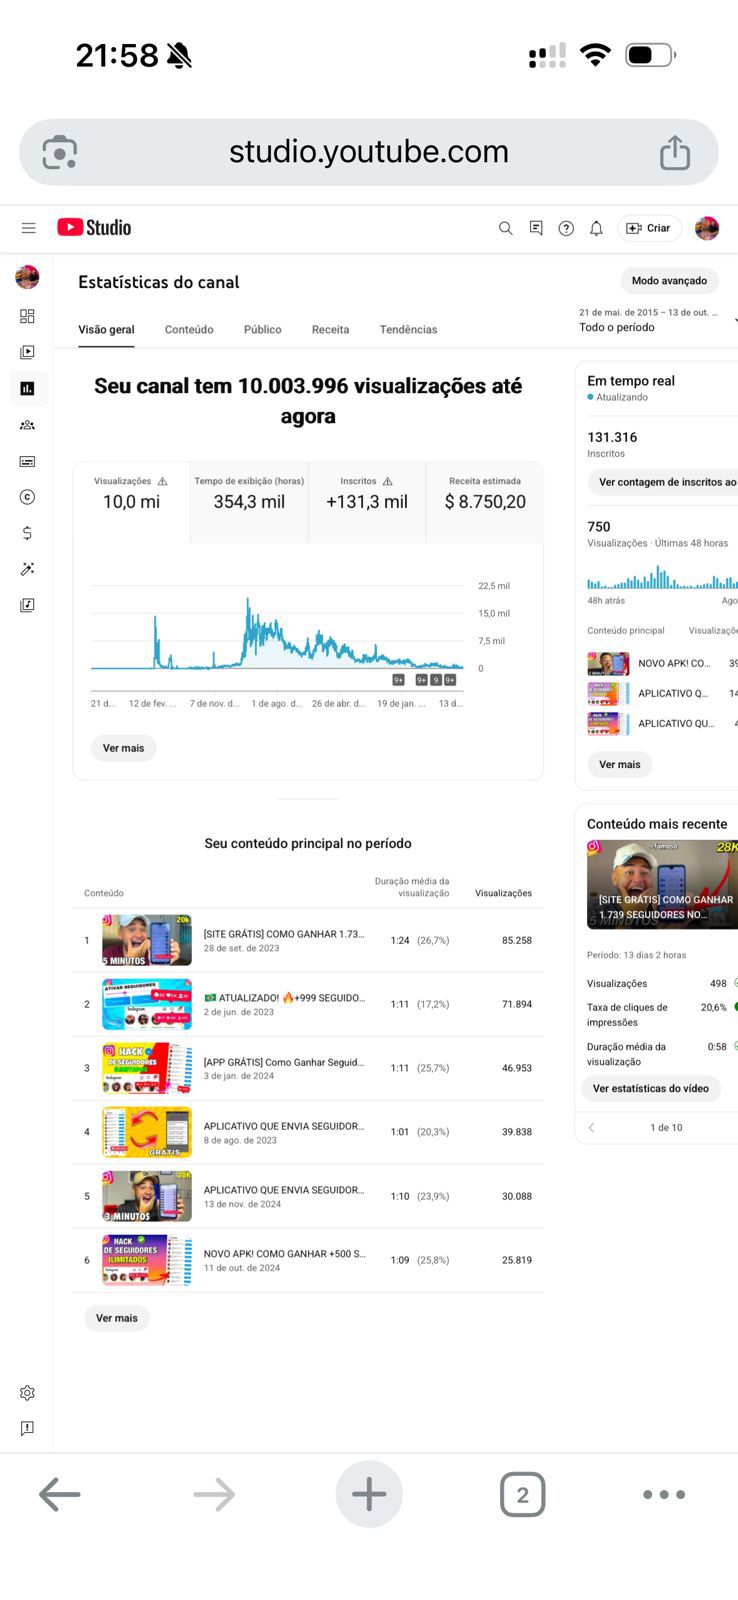The image size is (738, 1600).
Task: Switch to the Receita tab
Action: [330, 329]
